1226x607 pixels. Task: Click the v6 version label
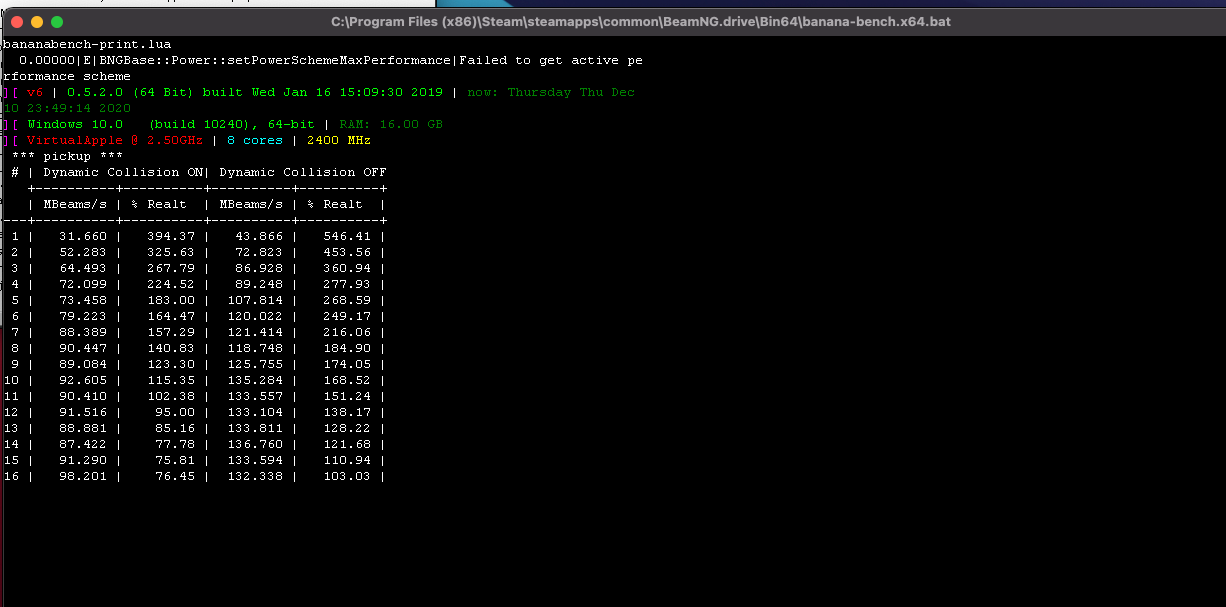(35, 92)
